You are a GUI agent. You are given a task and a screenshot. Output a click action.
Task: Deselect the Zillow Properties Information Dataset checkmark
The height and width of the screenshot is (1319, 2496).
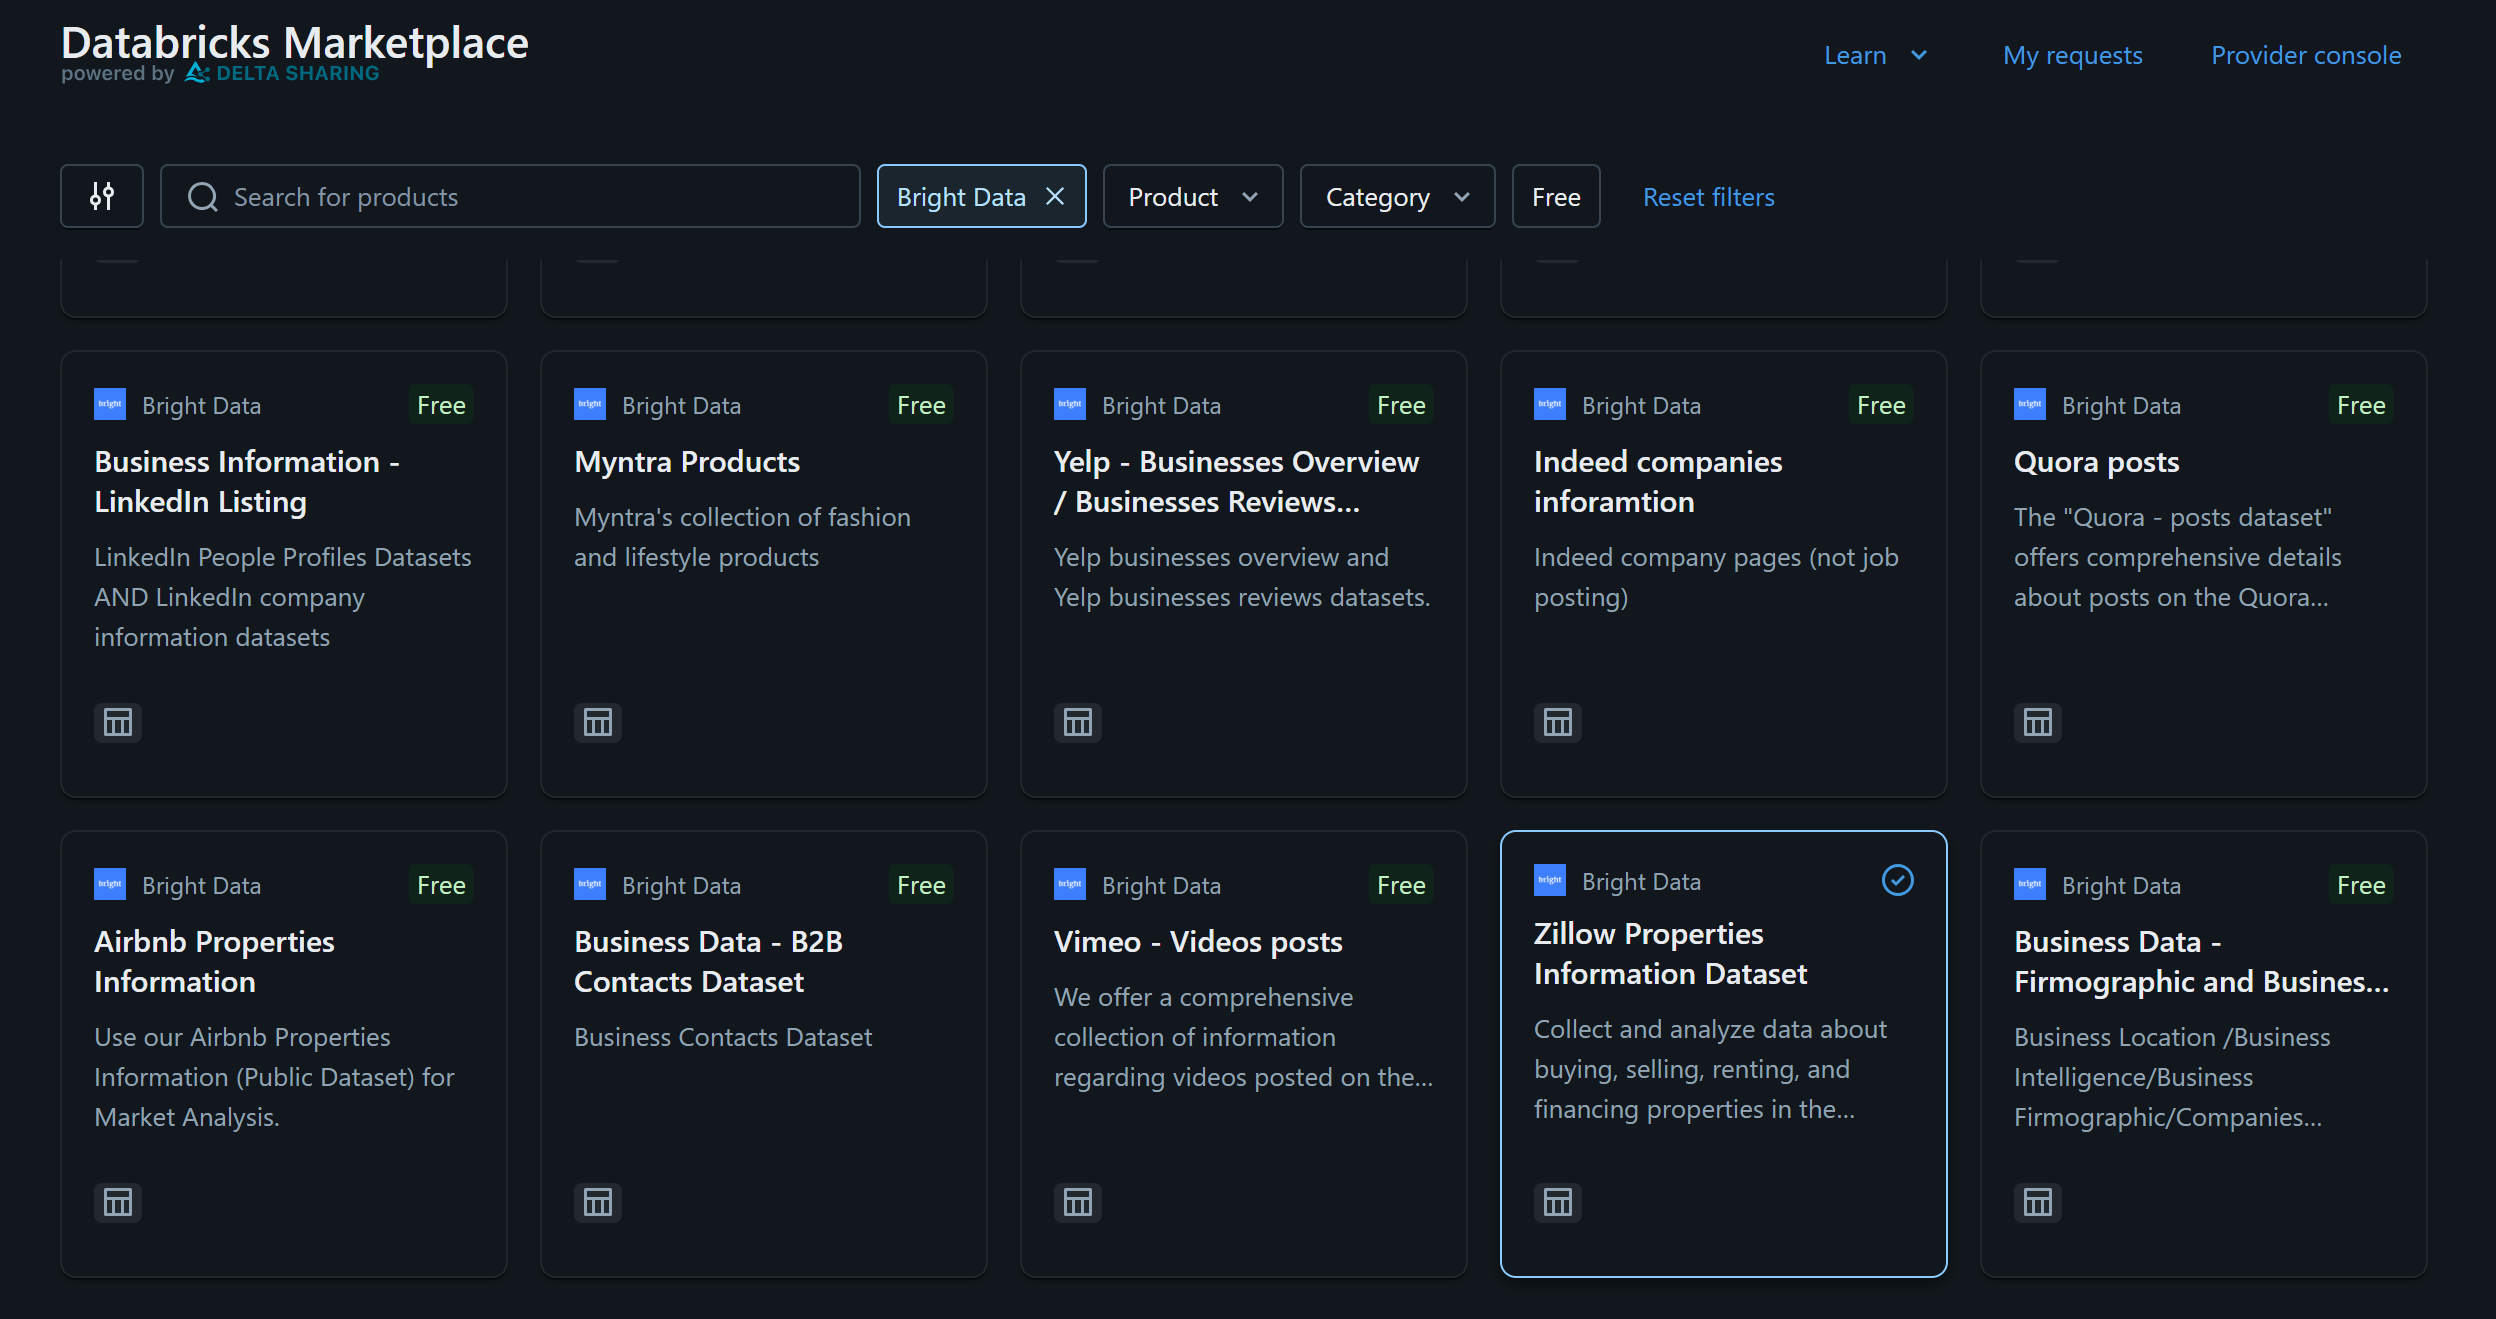(x=1897, y=880)
